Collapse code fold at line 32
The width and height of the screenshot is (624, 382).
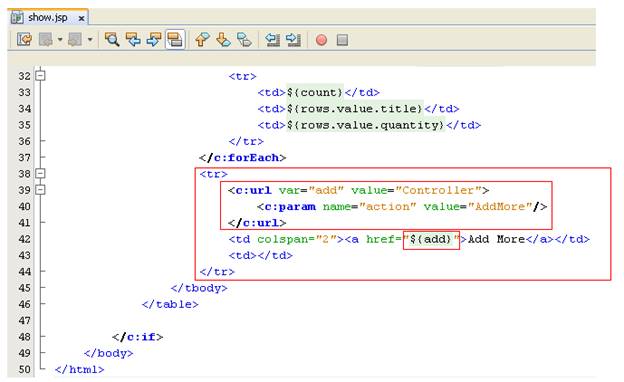click(x=40, y=76)
